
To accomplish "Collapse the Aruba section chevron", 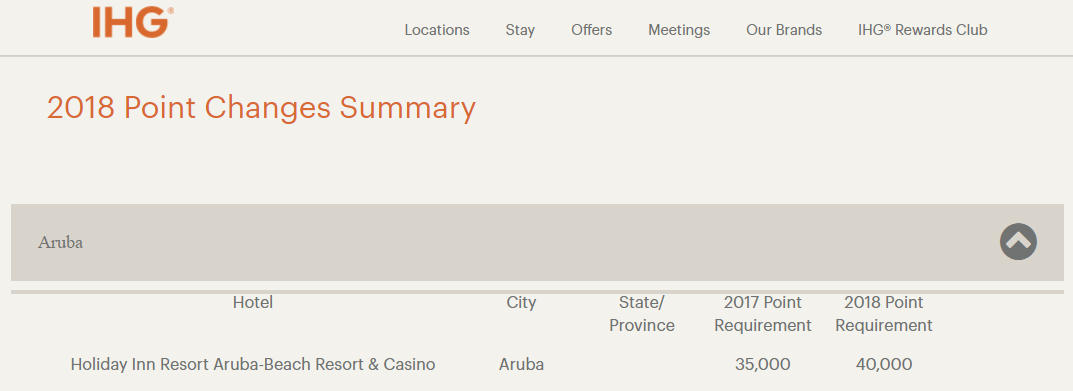I will click(1018, 242).
